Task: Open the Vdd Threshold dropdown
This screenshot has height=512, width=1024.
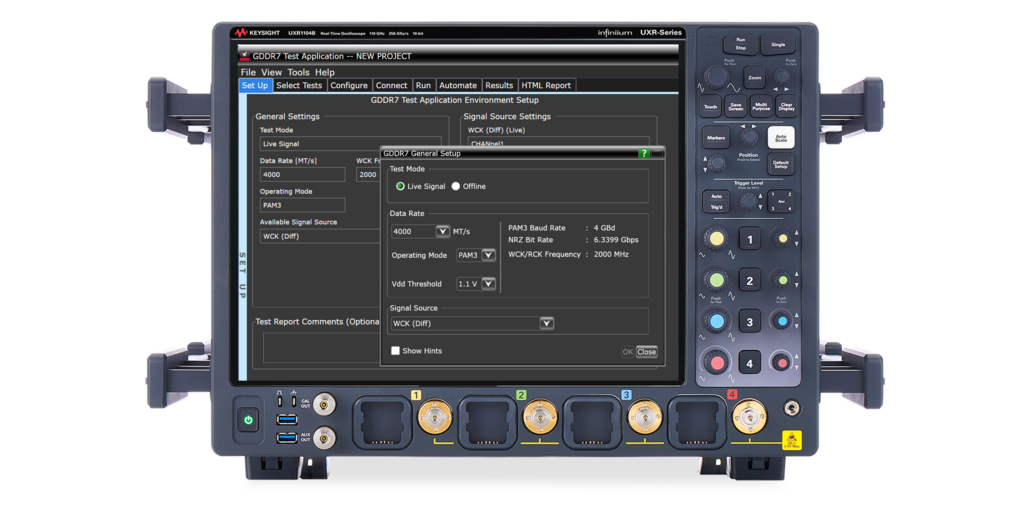Action: tap(488, 284)
